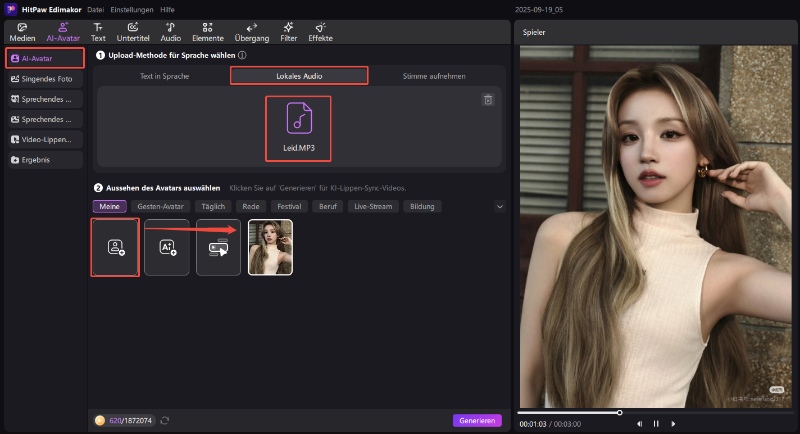Click the Spieler panel title

[x=534, y=32]
